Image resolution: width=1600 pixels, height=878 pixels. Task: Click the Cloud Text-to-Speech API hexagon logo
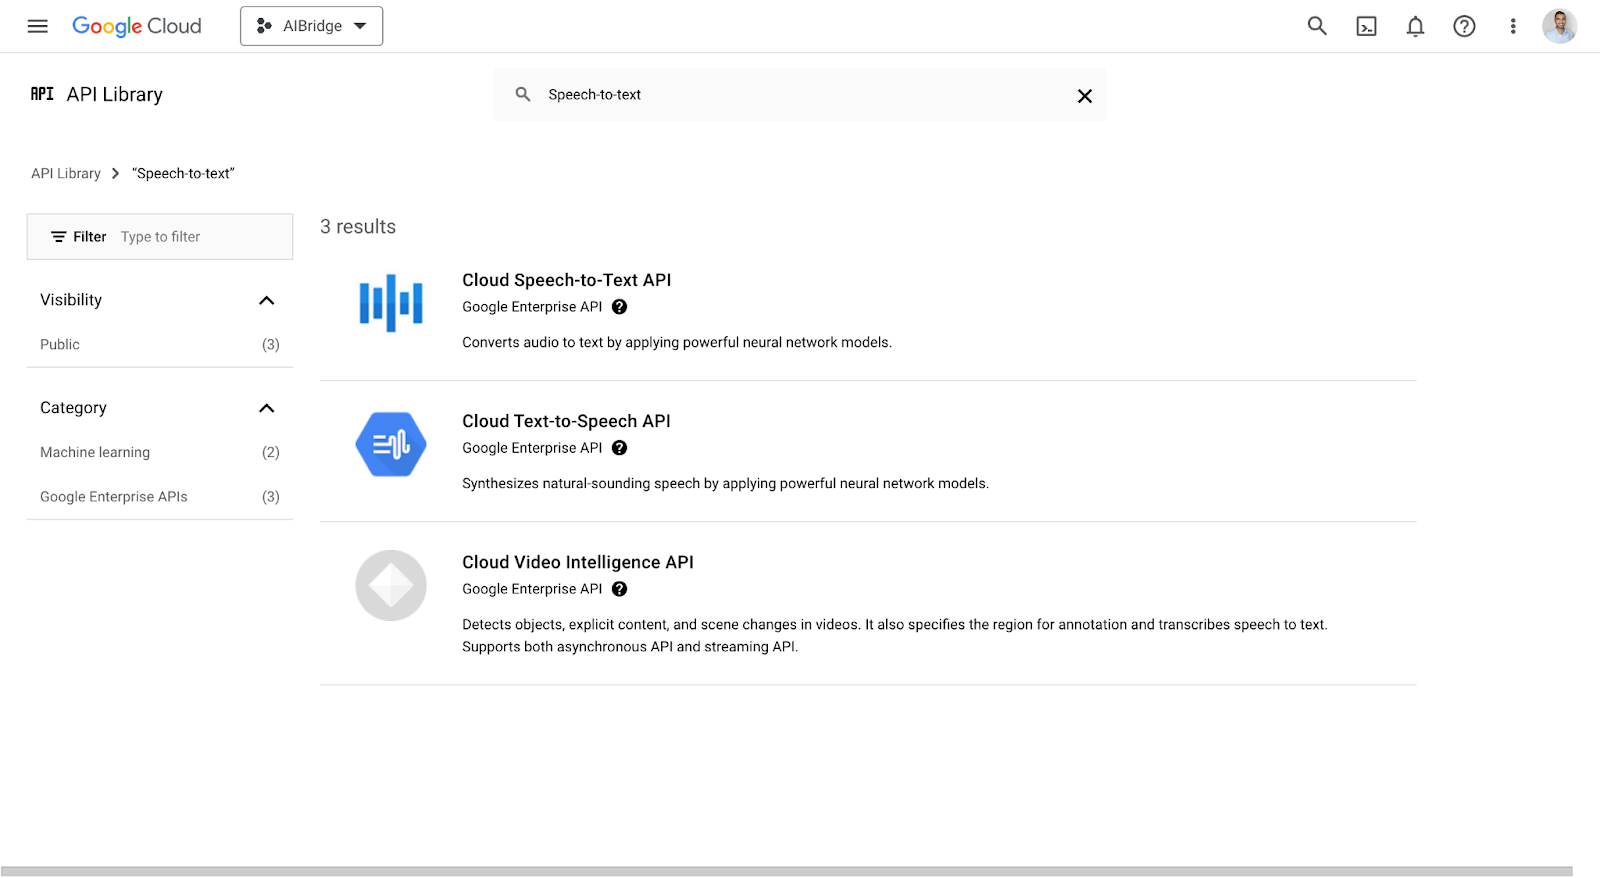pyautogui.click(x=391, y=444)
